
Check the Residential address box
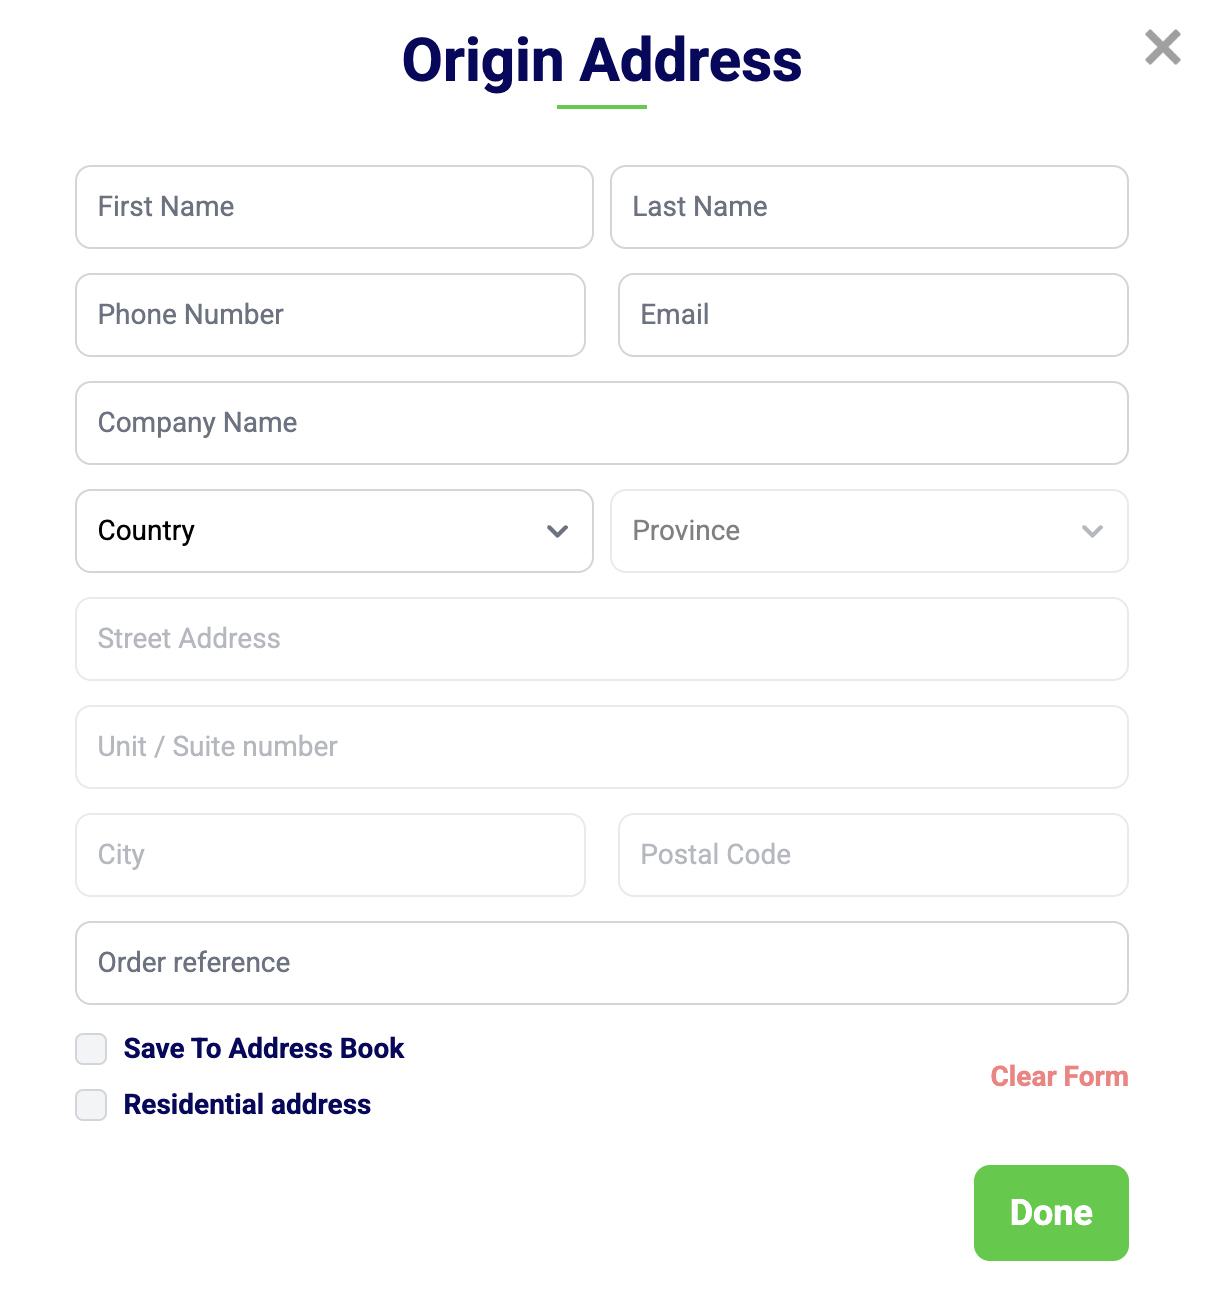(x=91, y=1105)
